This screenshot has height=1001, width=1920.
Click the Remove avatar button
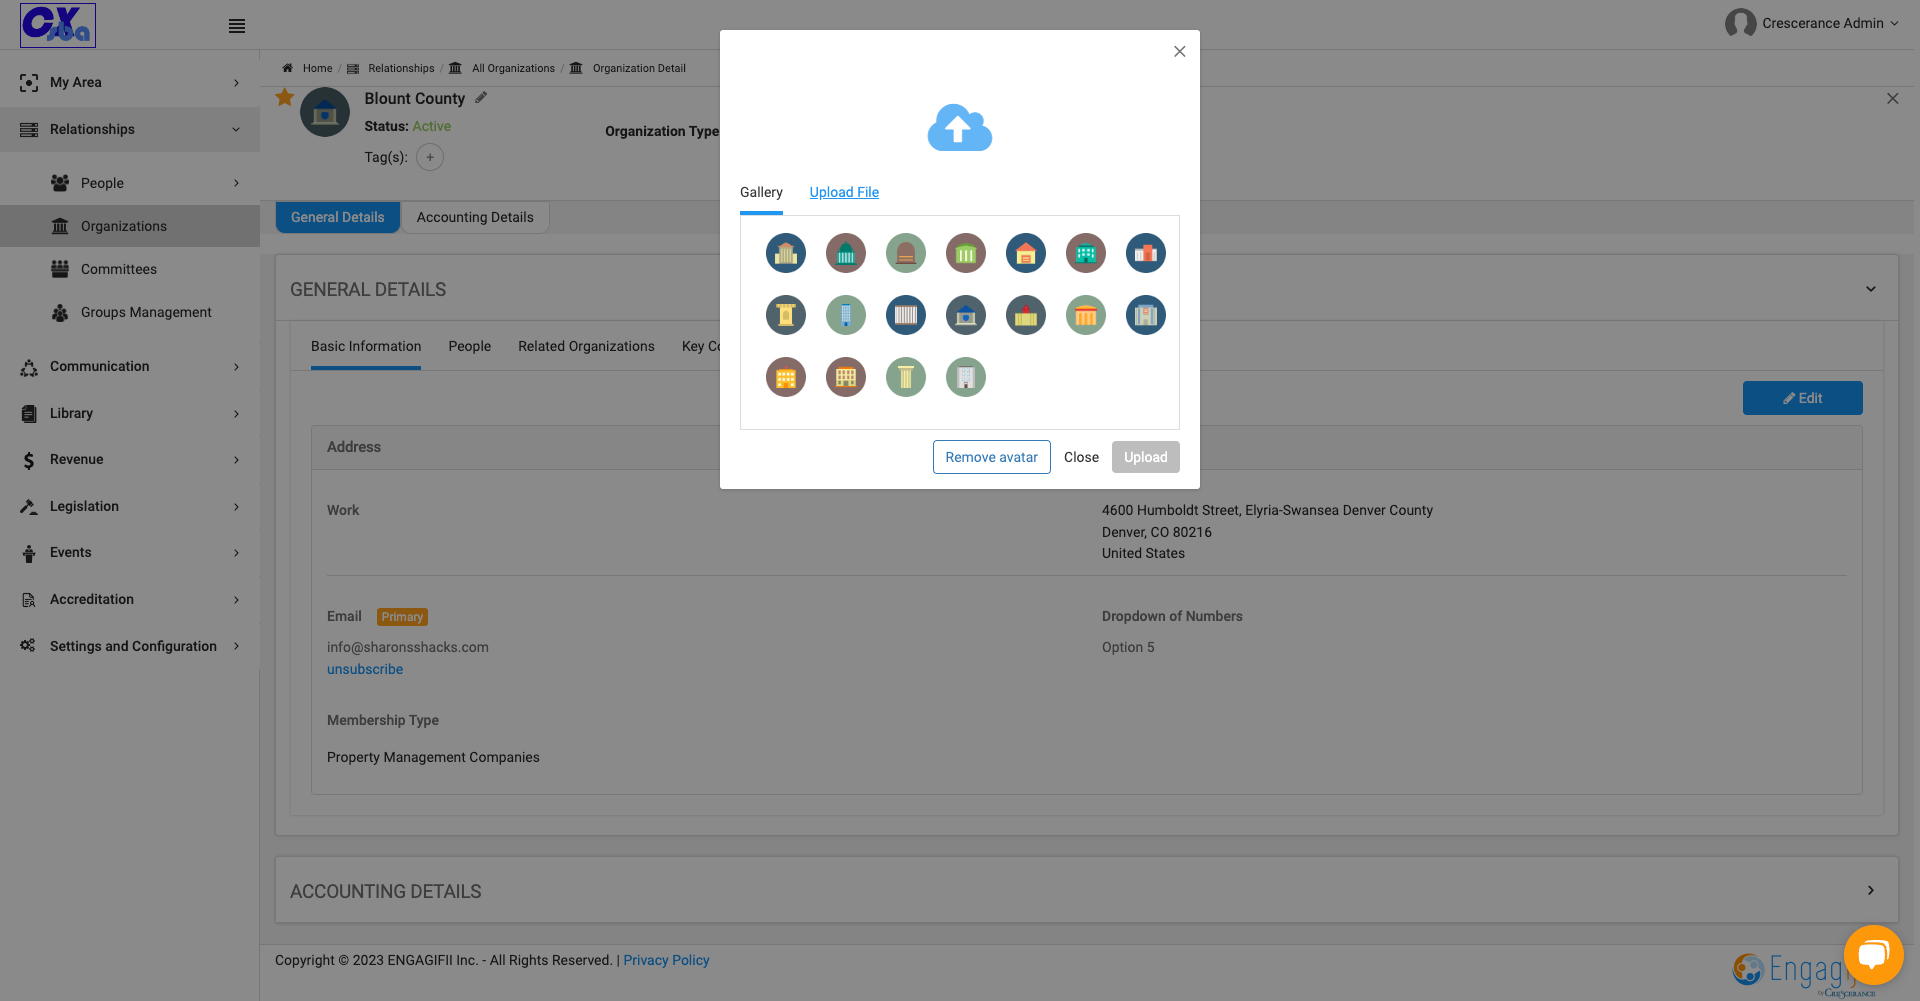(992, 457)
